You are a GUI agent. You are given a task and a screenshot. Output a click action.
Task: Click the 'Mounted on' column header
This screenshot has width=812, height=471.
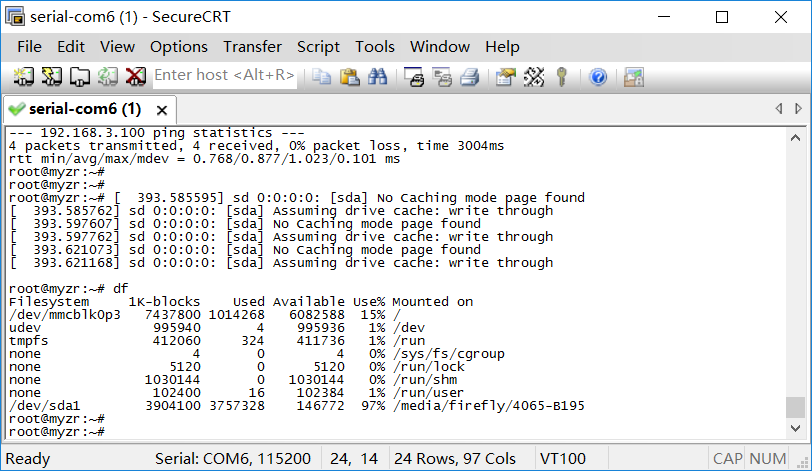(432, 302)
